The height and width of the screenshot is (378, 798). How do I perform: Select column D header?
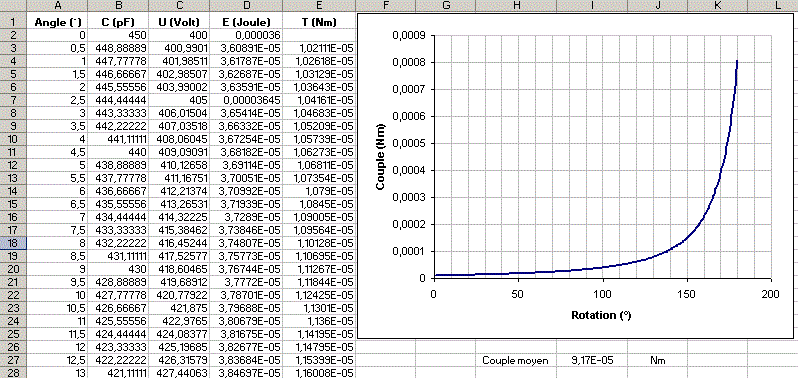245,6
